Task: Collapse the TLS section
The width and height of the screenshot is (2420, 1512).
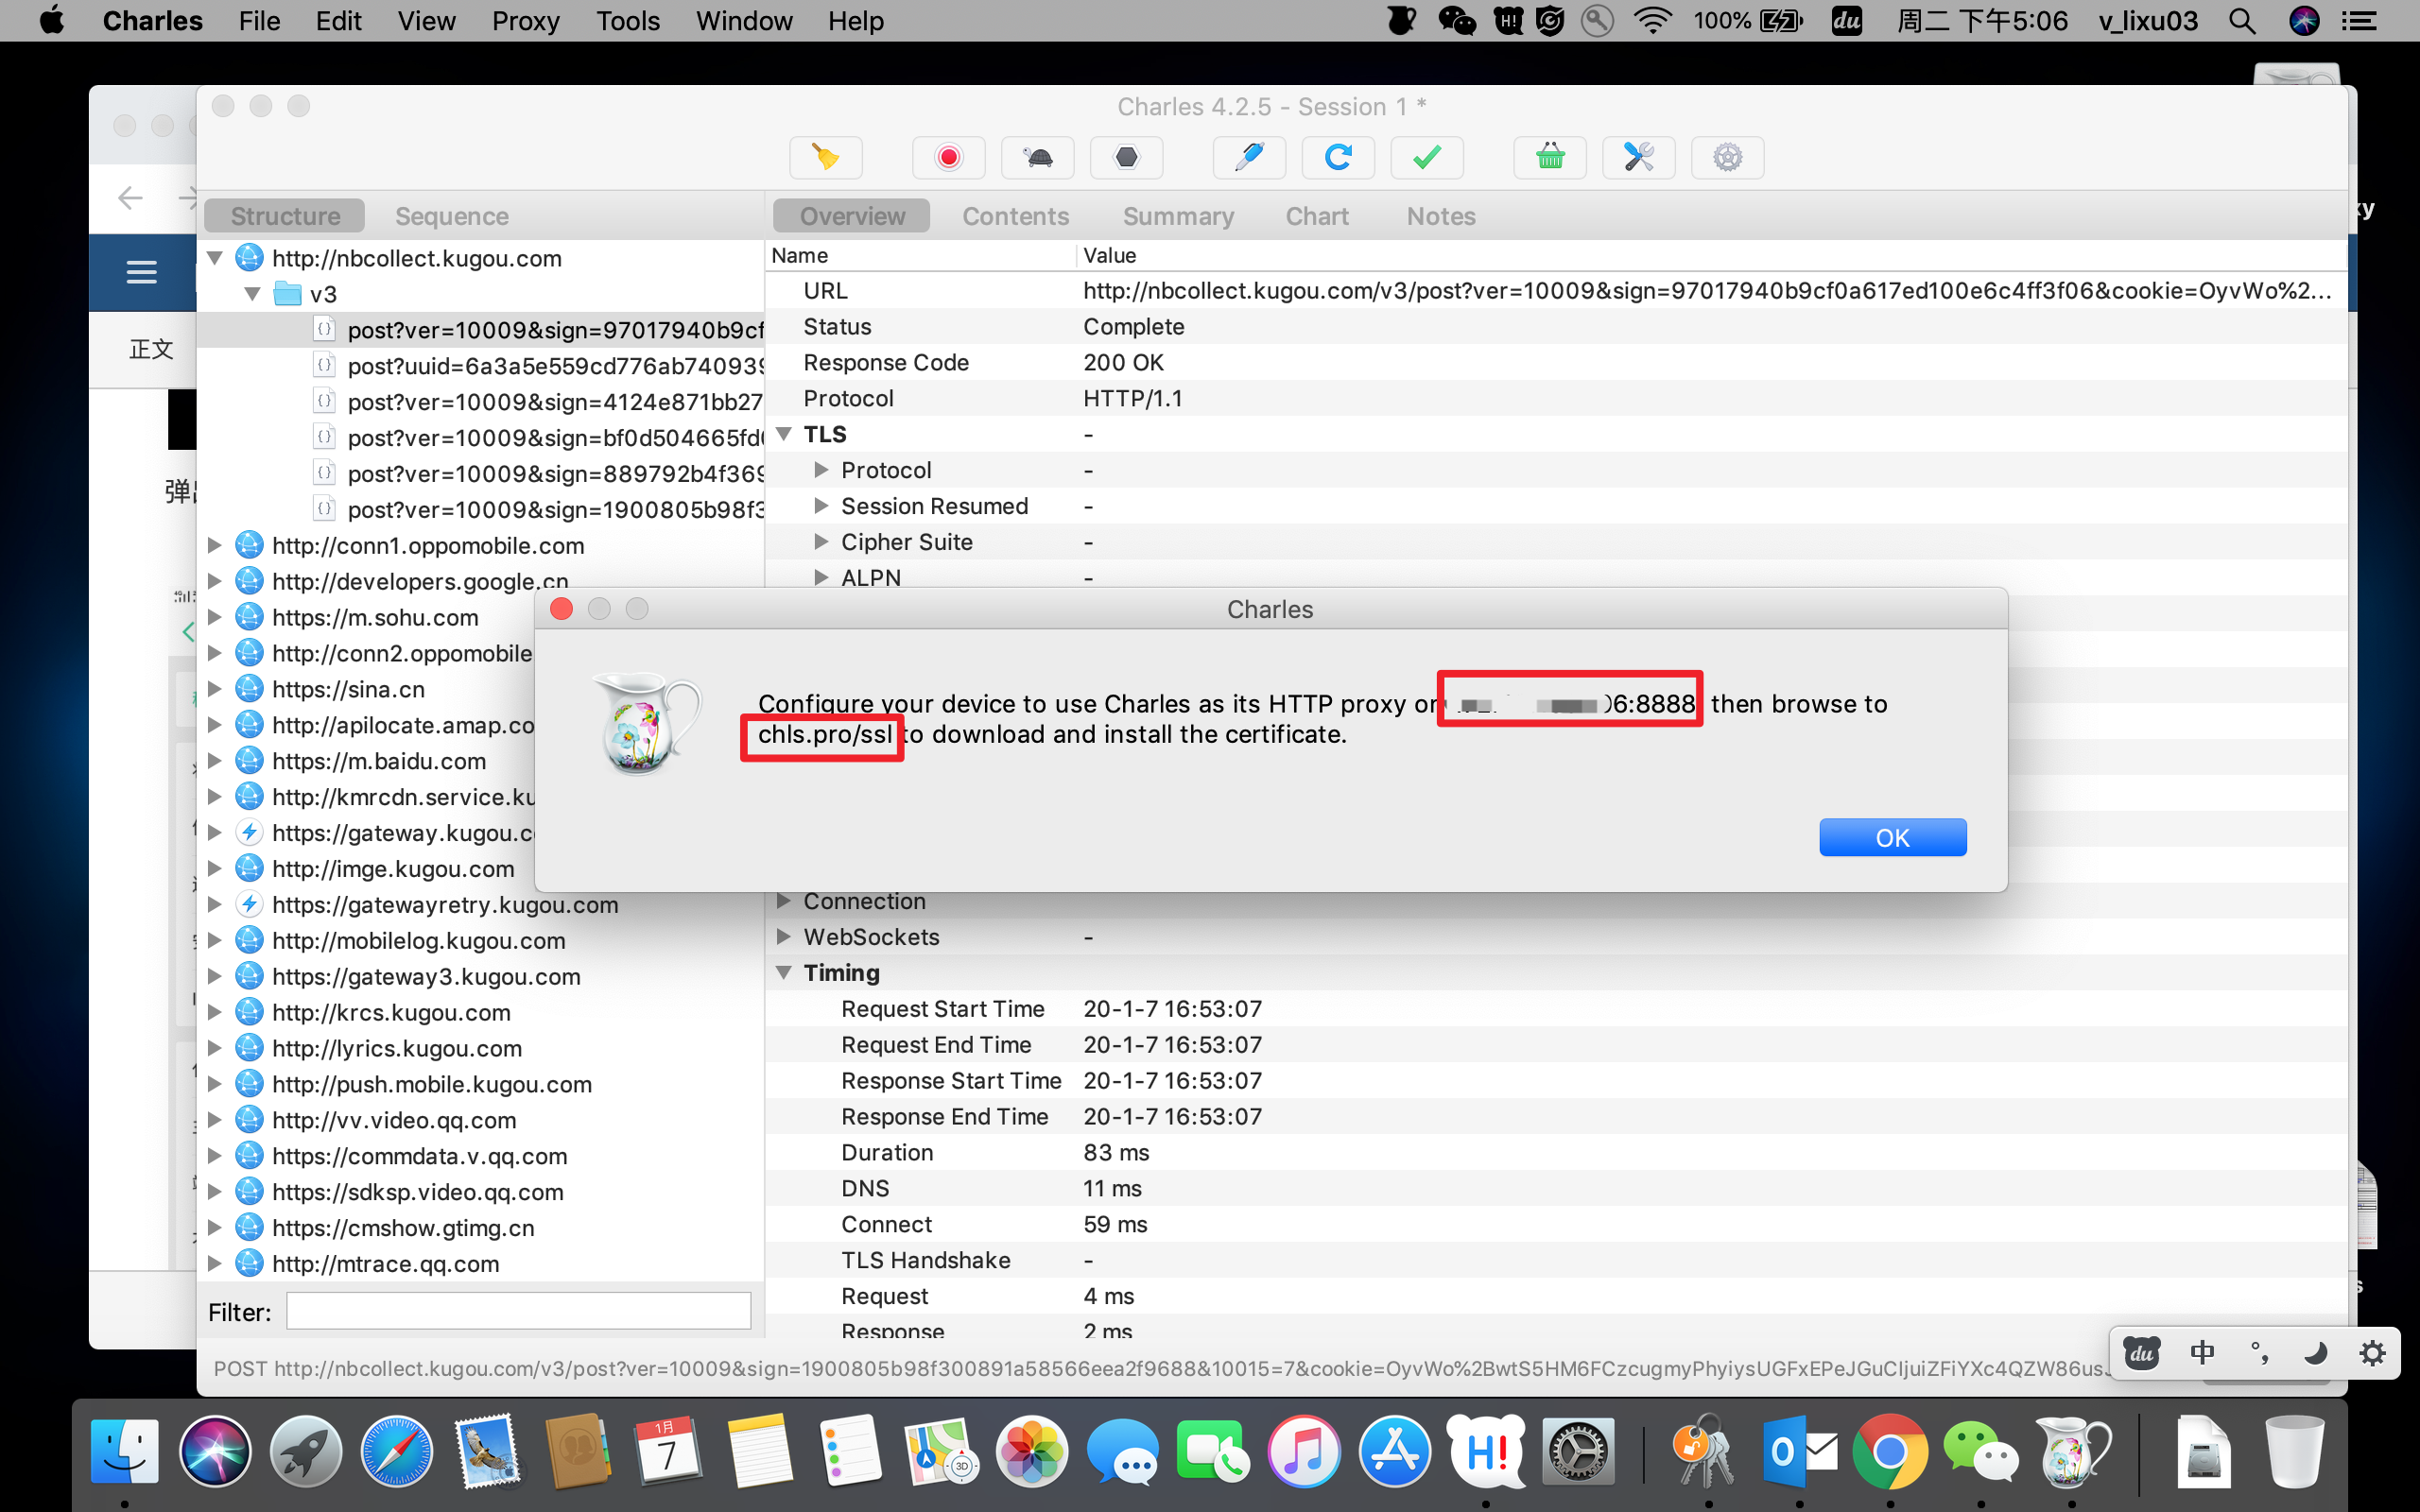Action: click(784, 434)
